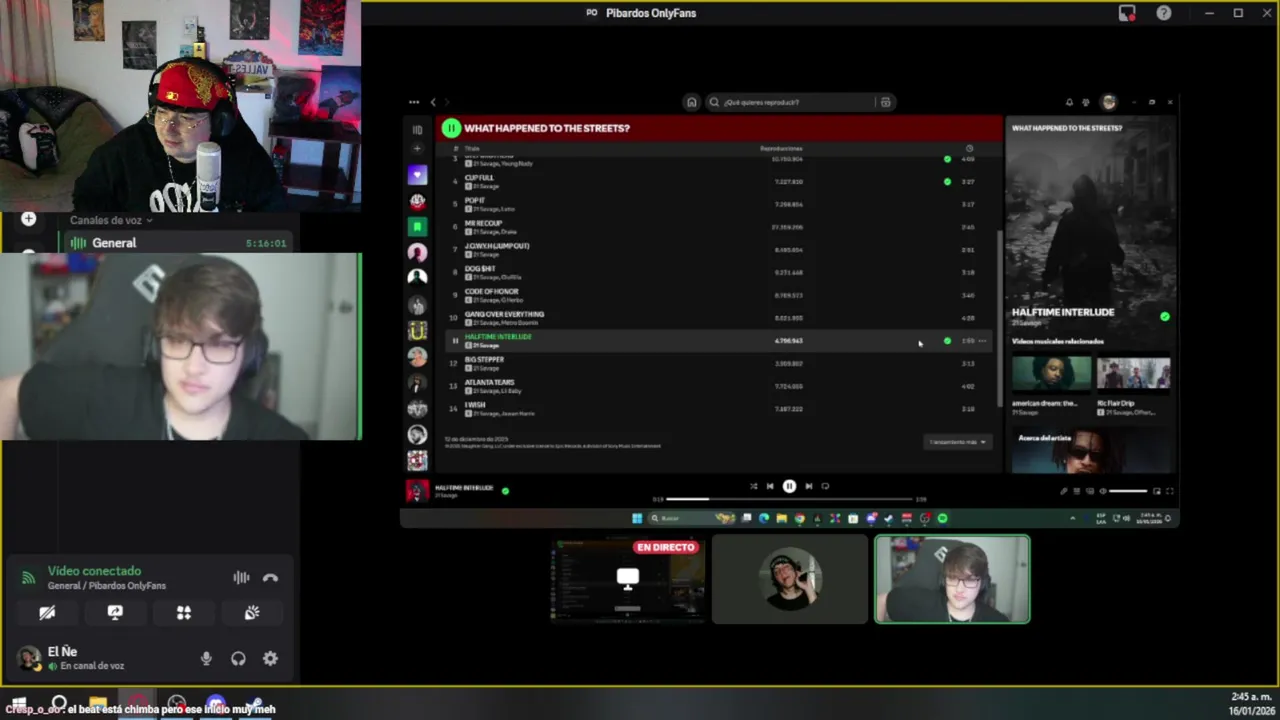Open the Discord help icon
Viewport: 1280px width, 720px height.
pyautogui.click(x=1164, y=13)
